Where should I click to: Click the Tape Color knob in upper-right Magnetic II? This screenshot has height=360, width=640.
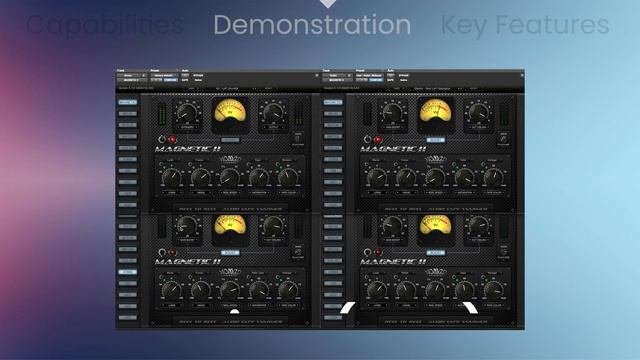tap(493, 177)
